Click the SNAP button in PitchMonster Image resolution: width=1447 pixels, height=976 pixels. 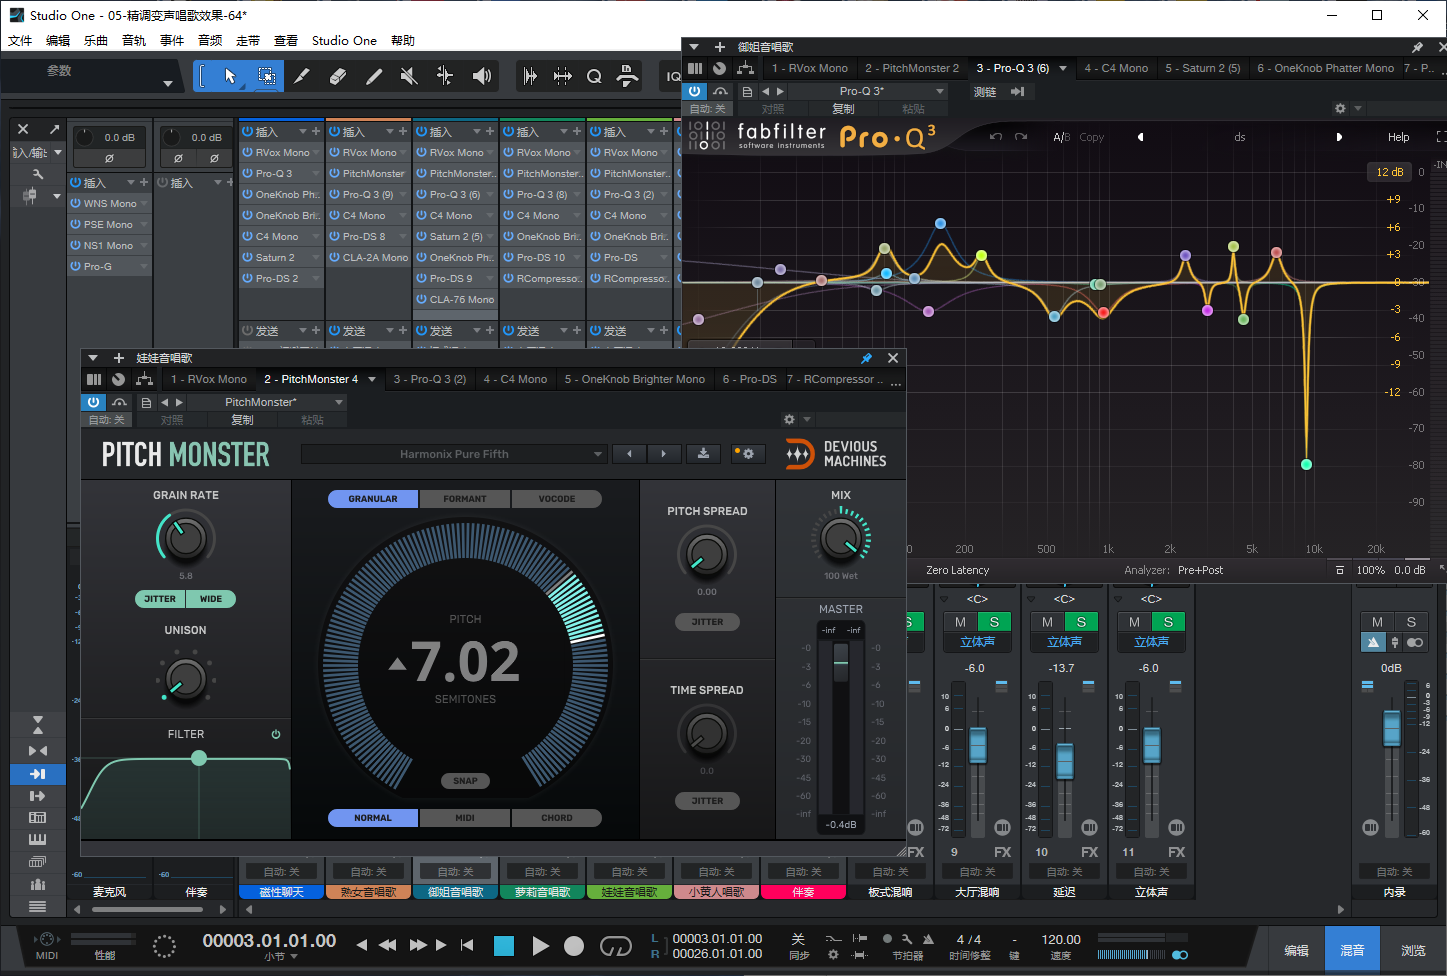pos(465,781)
